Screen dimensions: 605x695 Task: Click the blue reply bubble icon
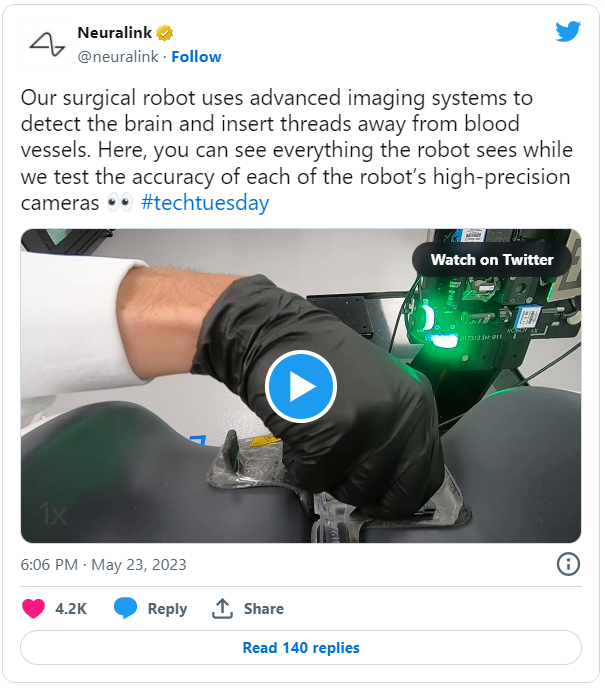click(125, 608)
